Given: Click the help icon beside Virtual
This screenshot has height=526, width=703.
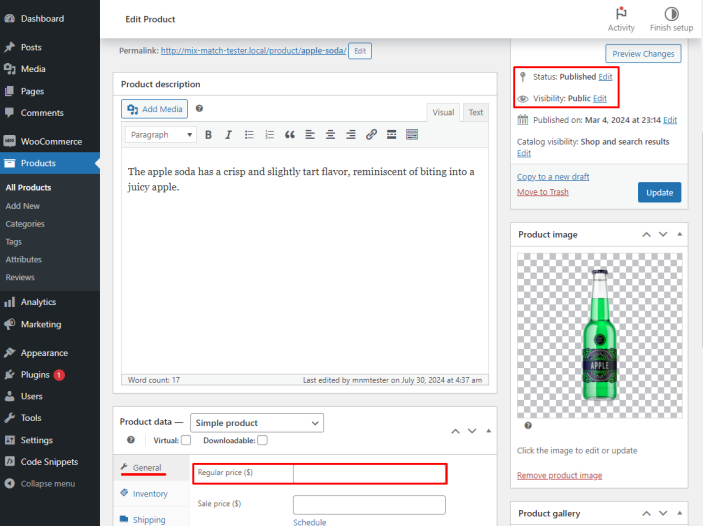Looking at the screenshot, I should click(x=131, y=440).
